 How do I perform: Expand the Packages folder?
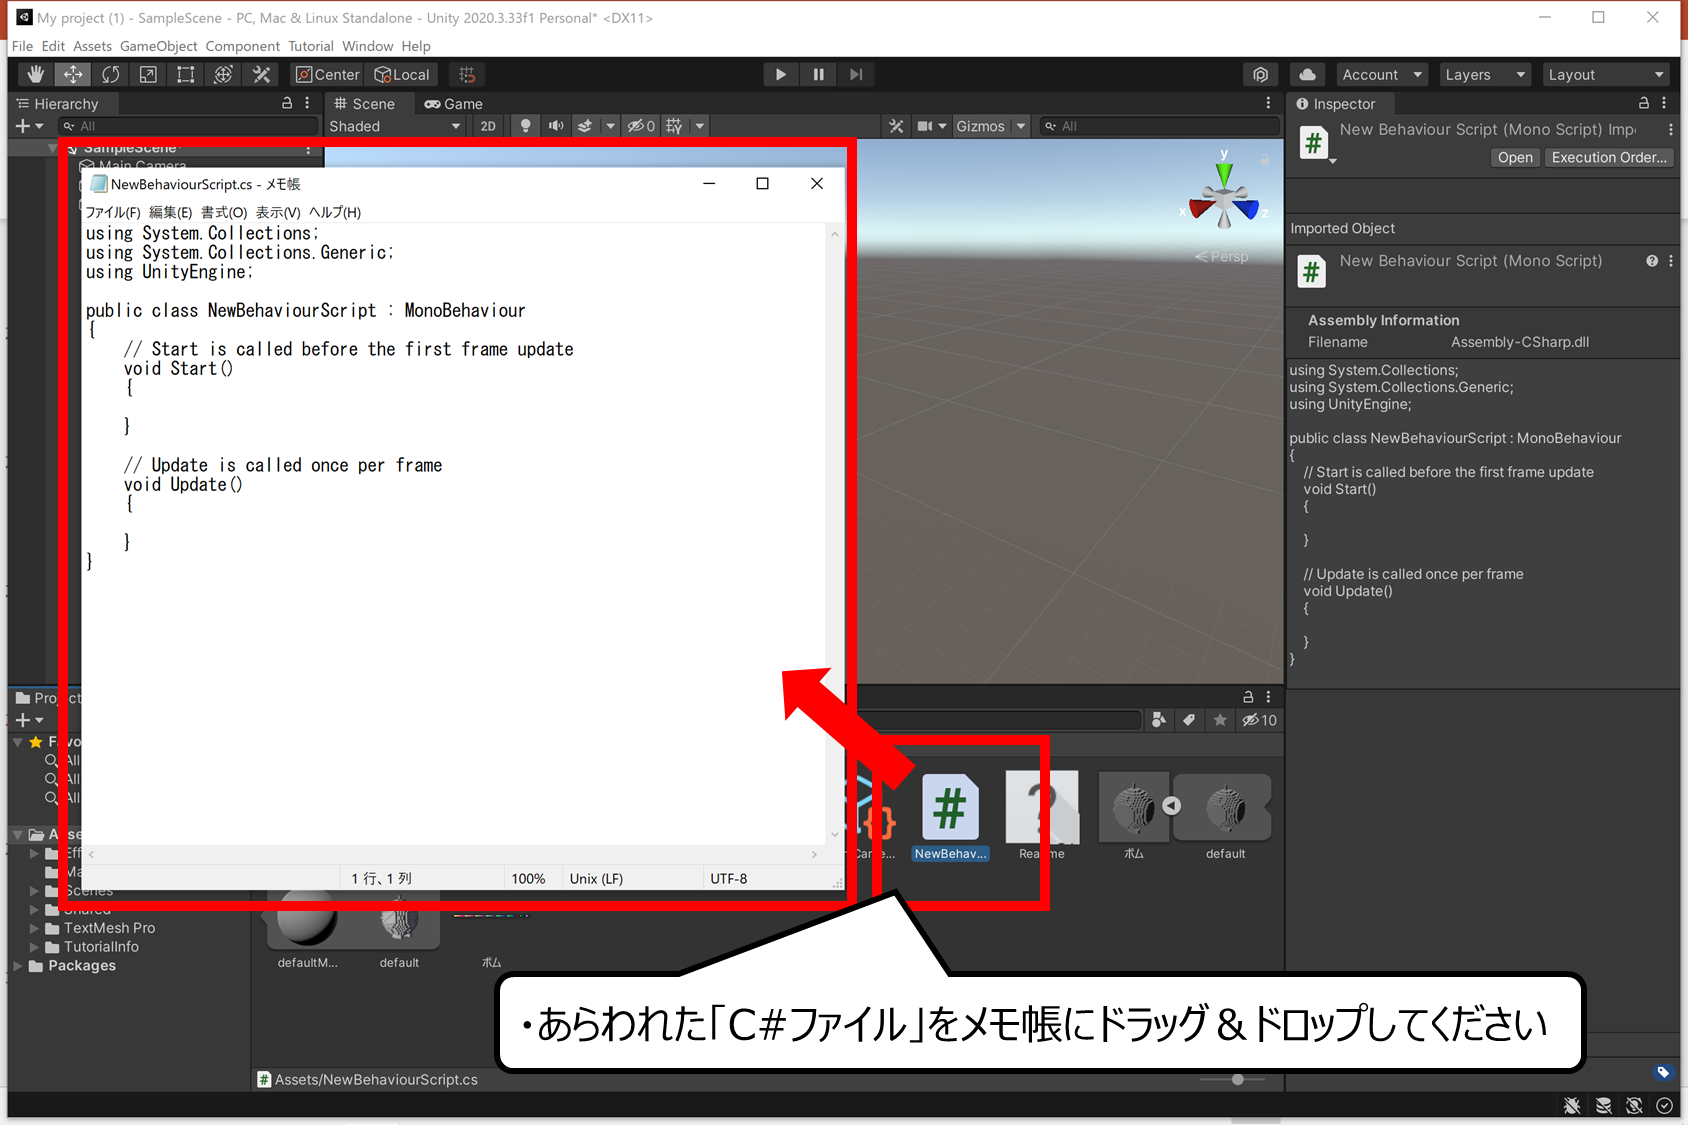pos(18,966)
